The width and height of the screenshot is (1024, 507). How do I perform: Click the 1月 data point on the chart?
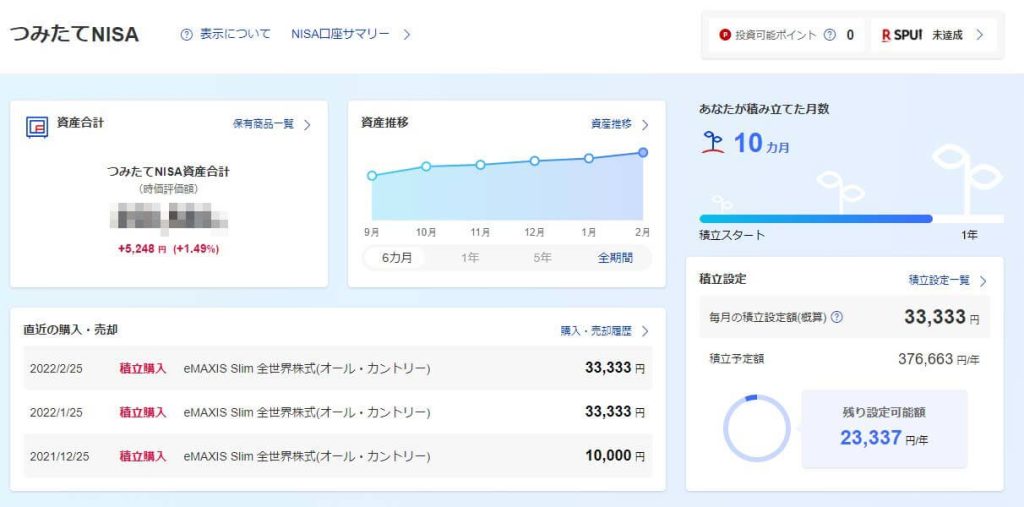[x=589, y=158]
